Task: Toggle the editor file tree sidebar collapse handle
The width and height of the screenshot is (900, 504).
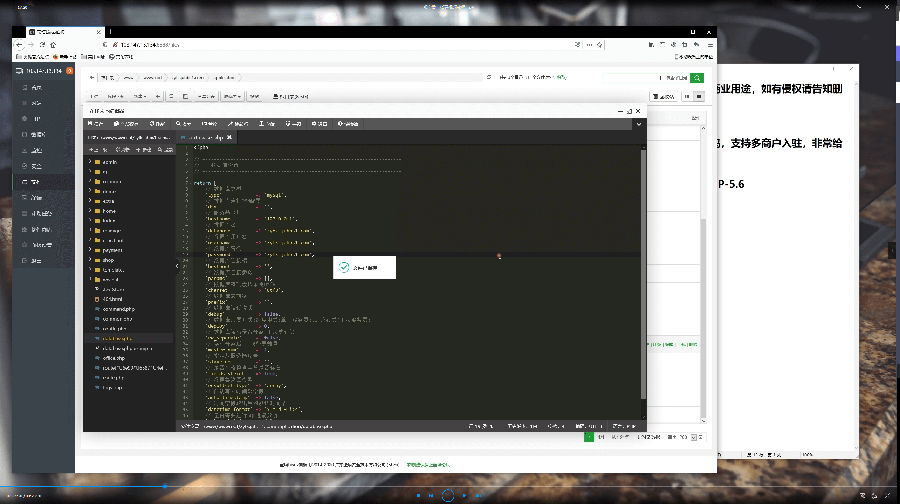Action: coord(178,265)
